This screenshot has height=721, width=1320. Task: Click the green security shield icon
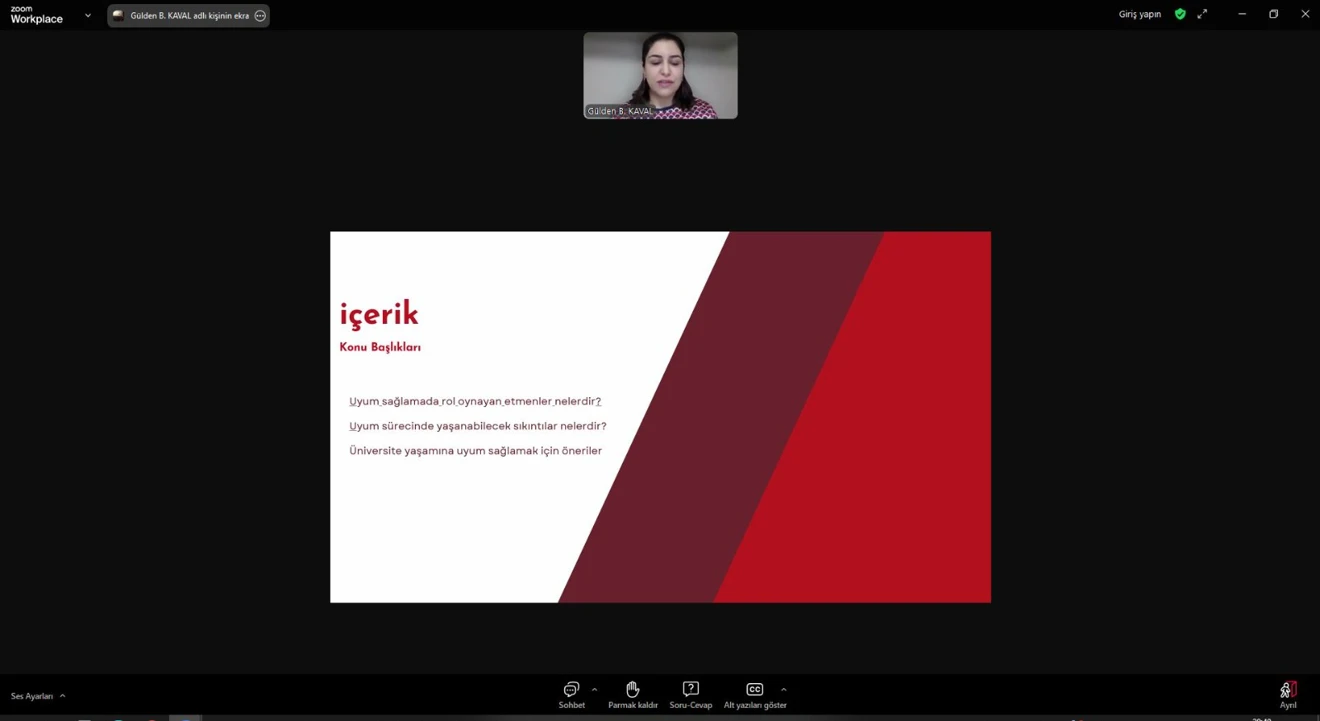point(1180,14)
